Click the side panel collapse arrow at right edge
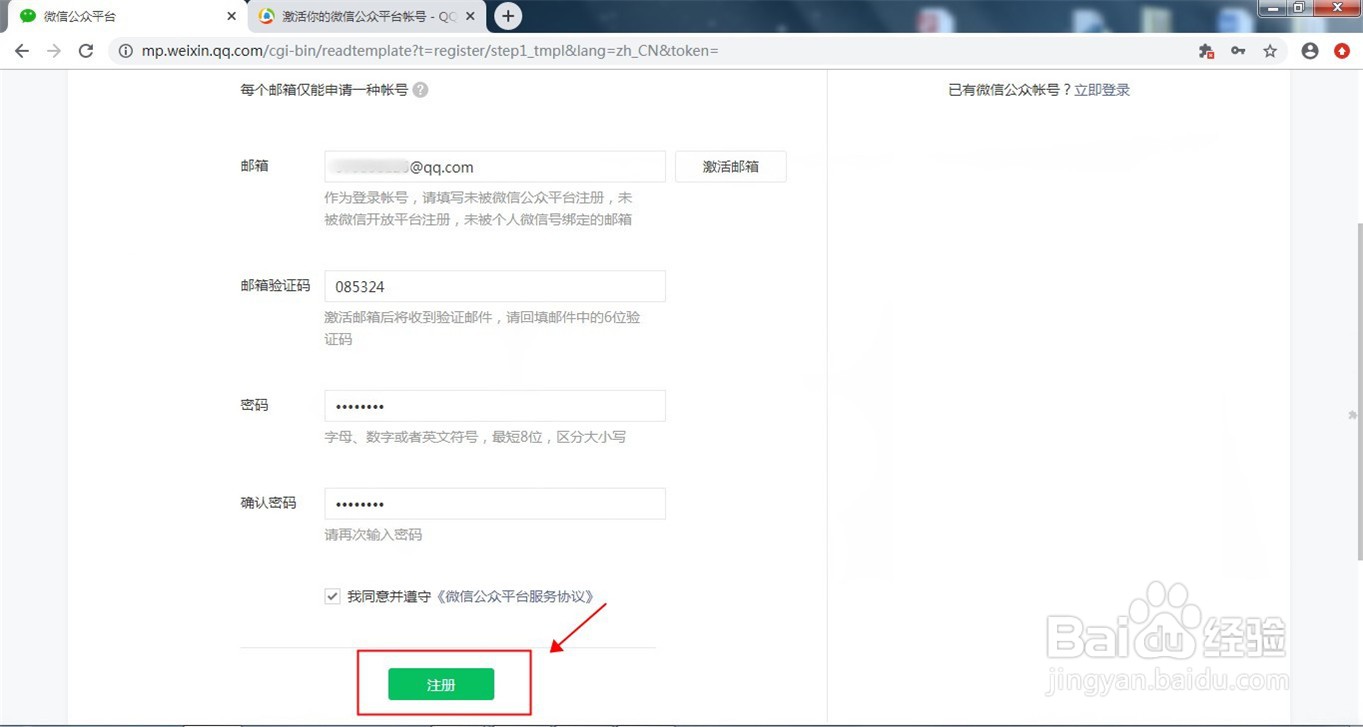Viewport: 1363px width, 727px height. point(1353,414)
